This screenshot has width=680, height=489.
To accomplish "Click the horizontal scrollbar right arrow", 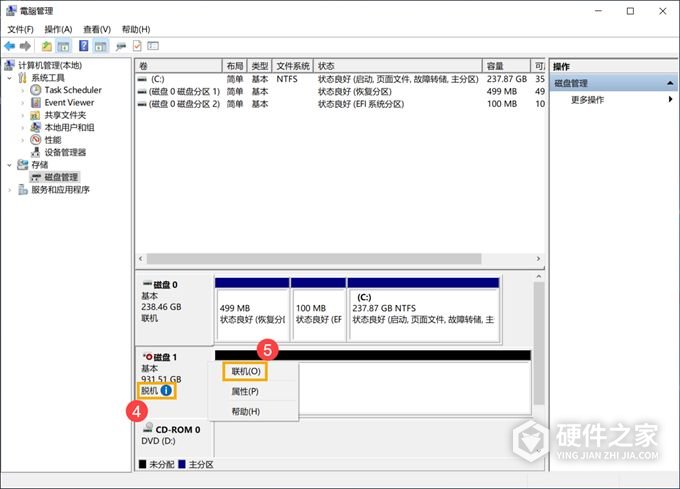I will [538, 259].
